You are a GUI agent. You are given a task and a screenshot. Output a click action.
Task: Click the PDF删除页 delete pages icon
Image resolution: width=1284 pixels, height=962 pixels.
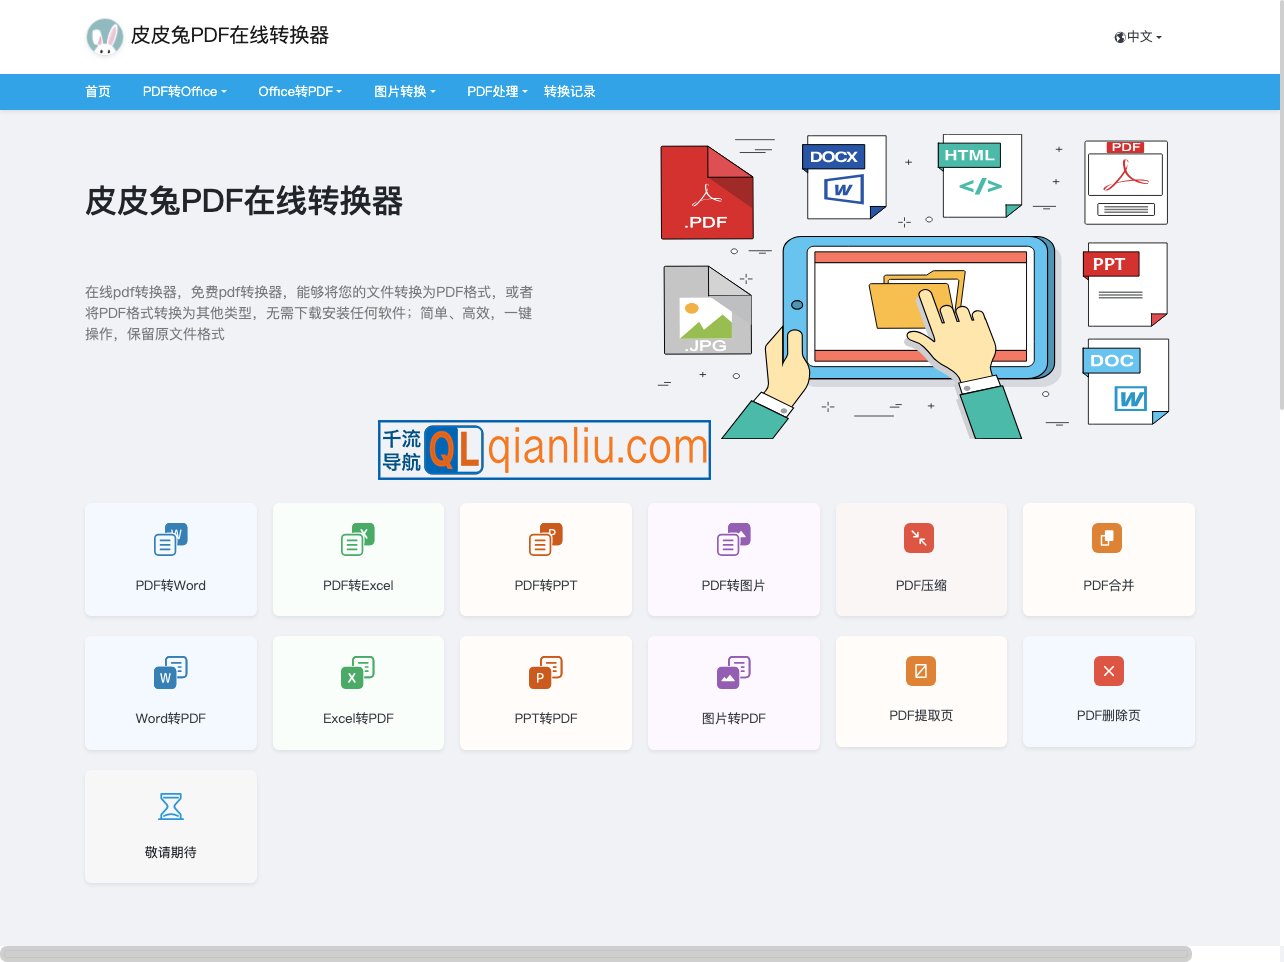pos(1108,671)
